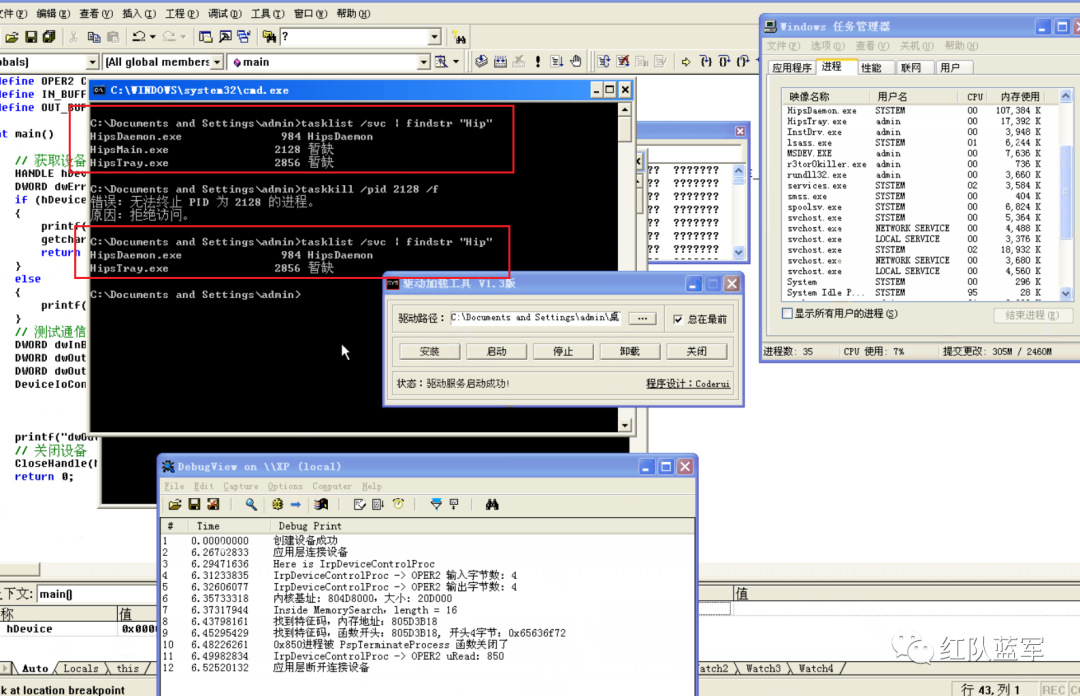Image resolution: width=1080 pixels, height=696 pixels.
Task: Save All icon in Visual C++ toolbar
Action: pos(49,37)
